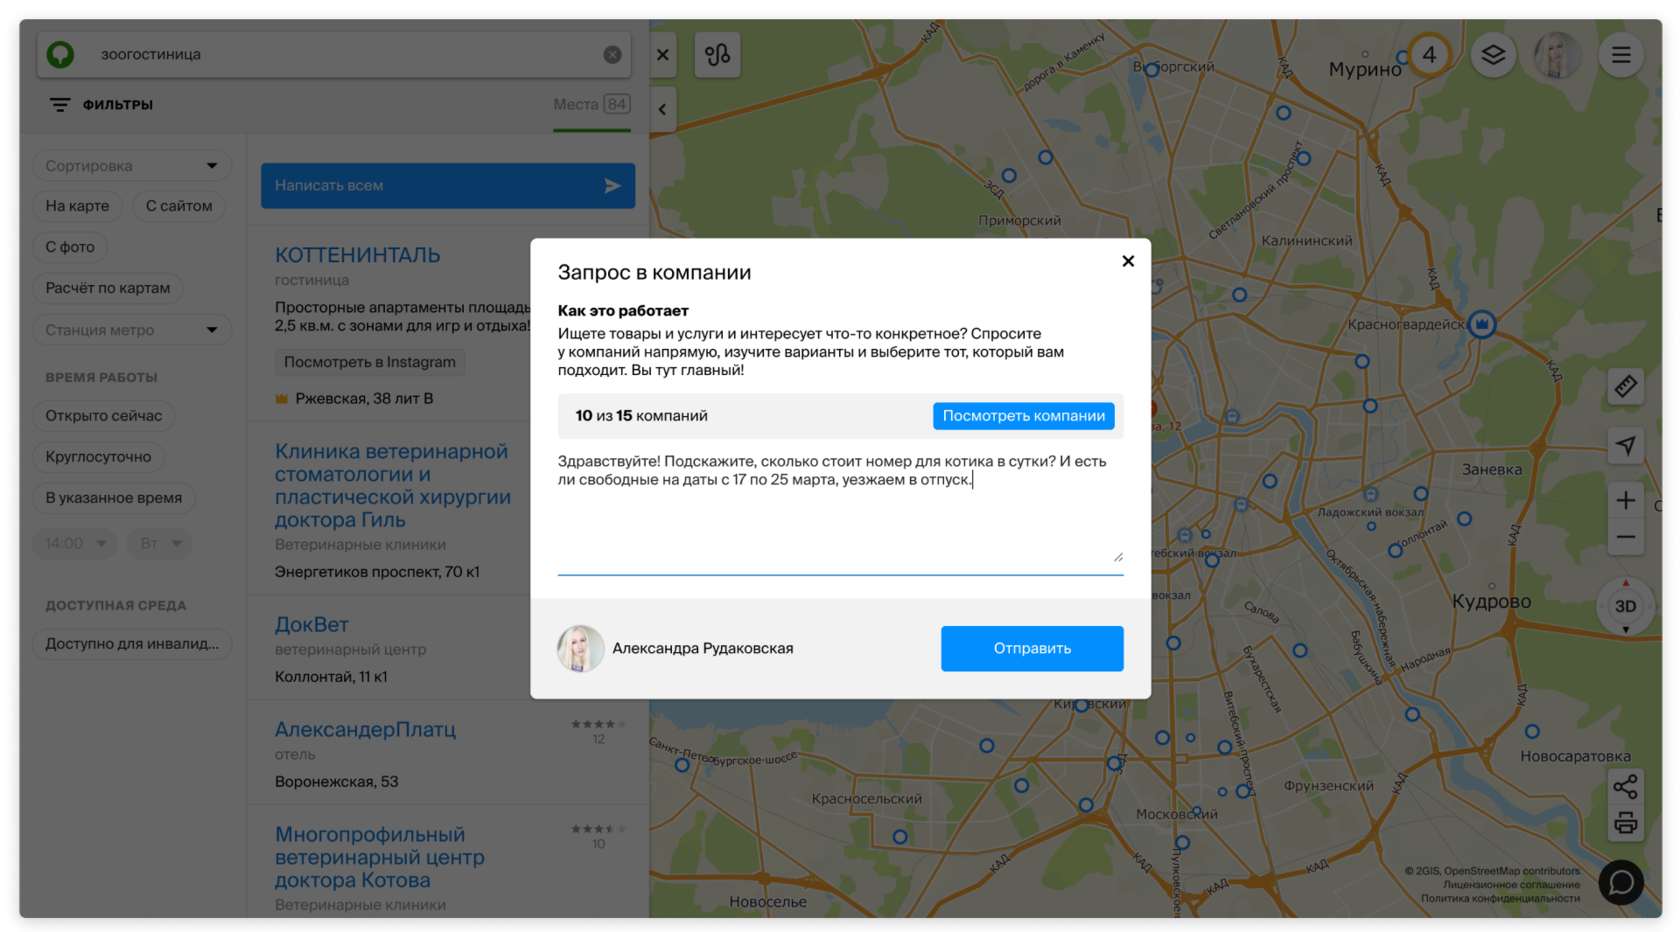Toggle the 'На карте' filter chip

[77, 206]
